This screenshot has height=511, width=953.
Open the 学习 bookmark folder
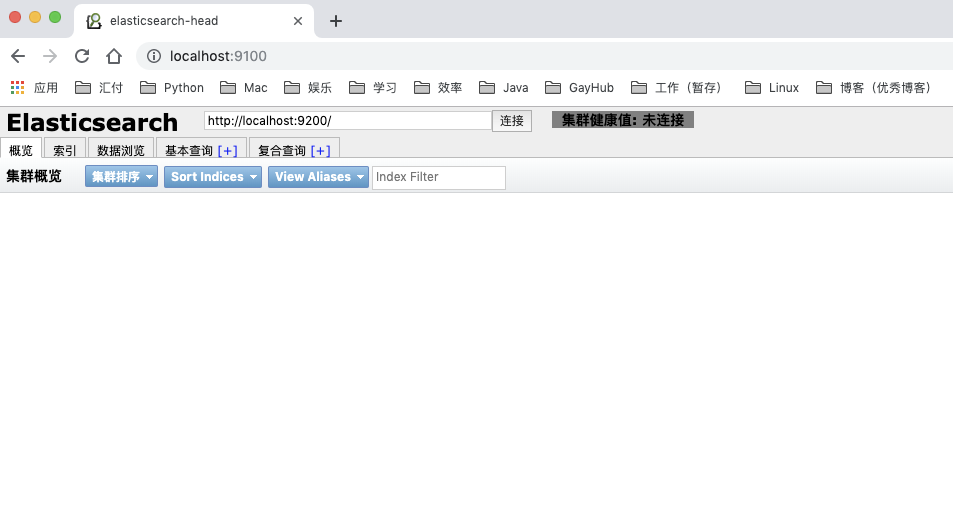point(373,88)
